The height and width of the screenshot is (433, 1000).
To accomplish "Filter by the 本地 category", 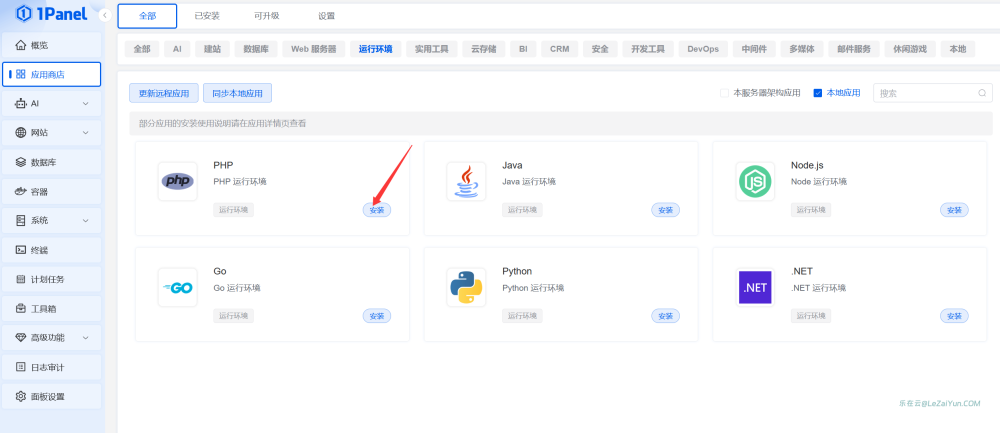I will (958, 49).
